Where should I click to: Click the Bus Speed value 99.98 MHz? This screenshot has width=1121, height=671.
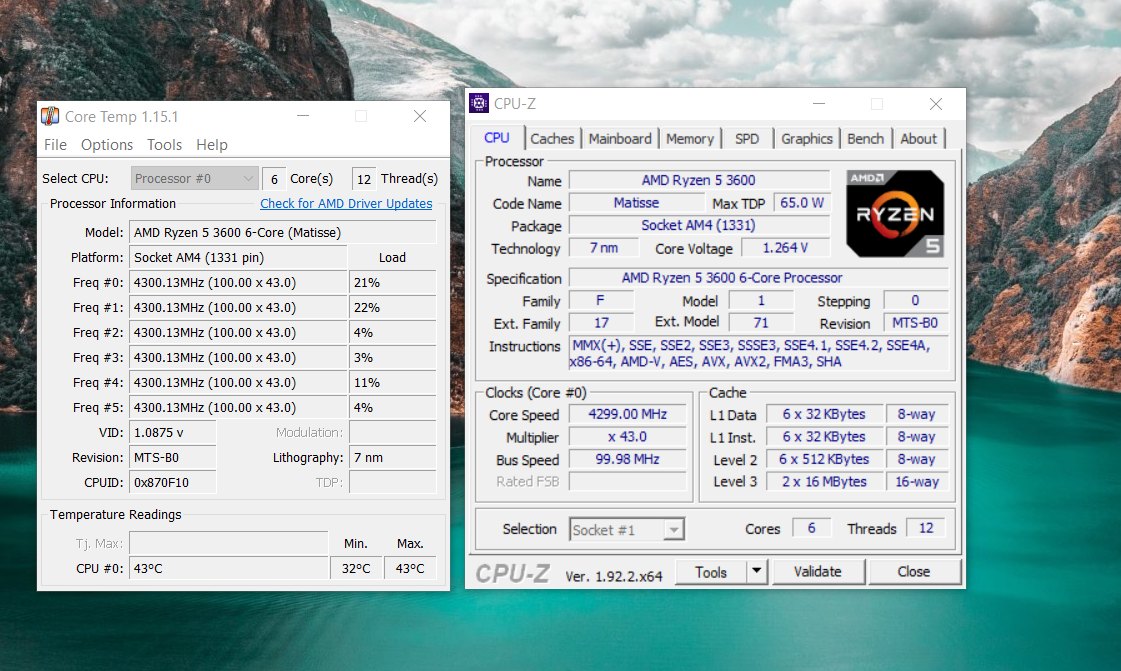(627, 459)
